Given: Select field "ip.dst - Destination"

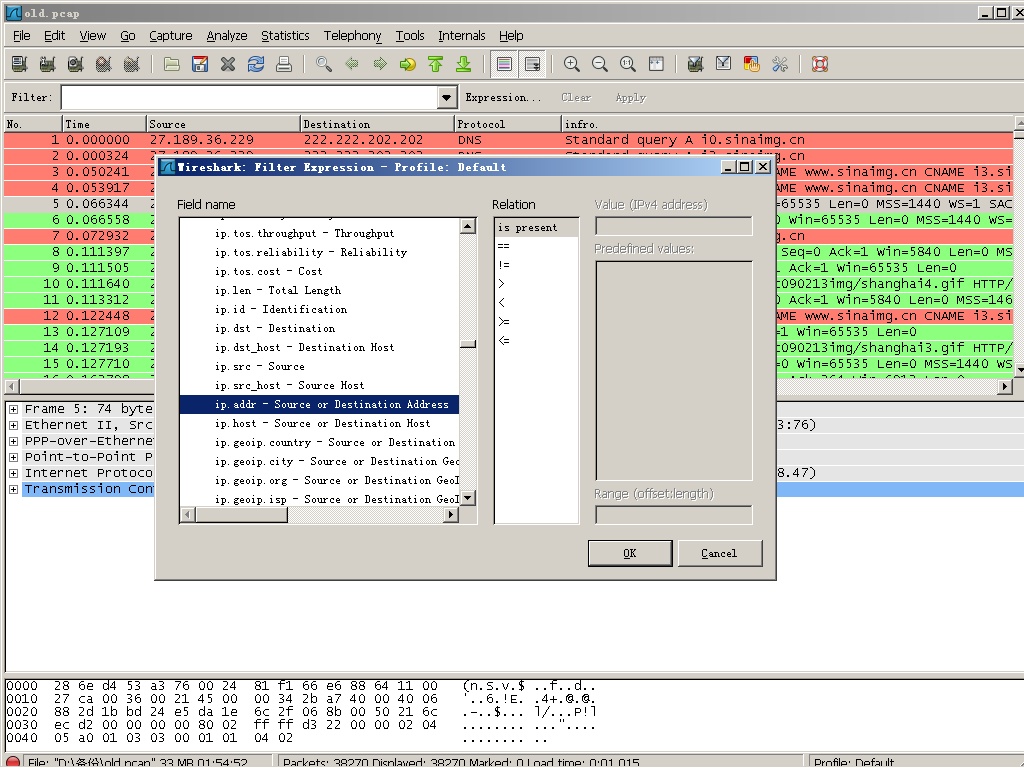Looking at the screenshot, I should (x=319, y=328).
